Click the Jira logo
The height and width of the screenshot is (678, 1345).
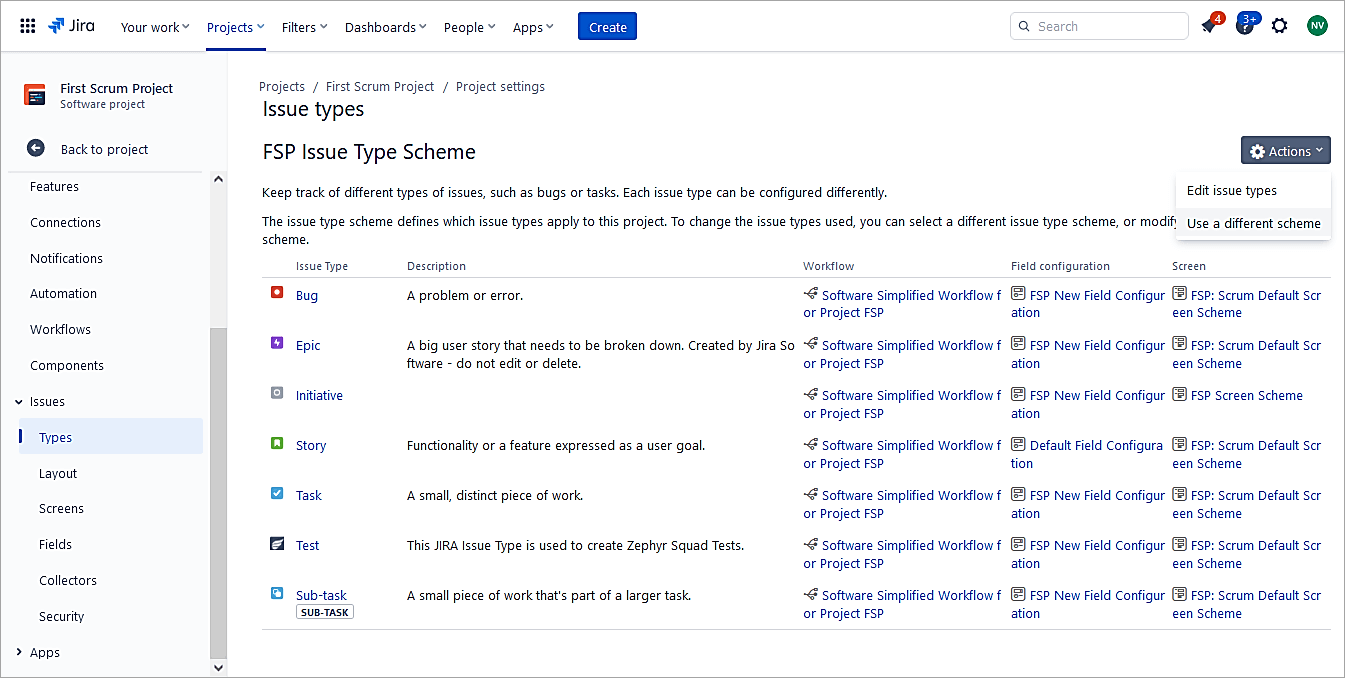(72, 26)
